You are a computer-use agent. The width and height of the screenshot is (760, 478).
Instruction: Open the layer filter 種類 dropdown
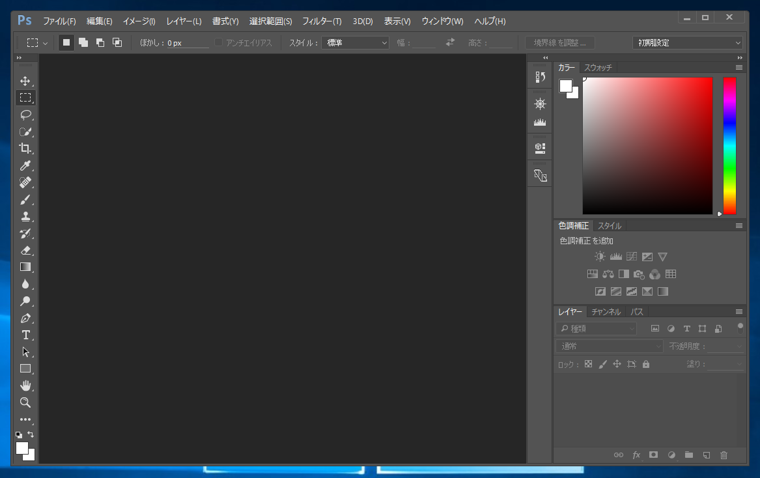(596, 329)
